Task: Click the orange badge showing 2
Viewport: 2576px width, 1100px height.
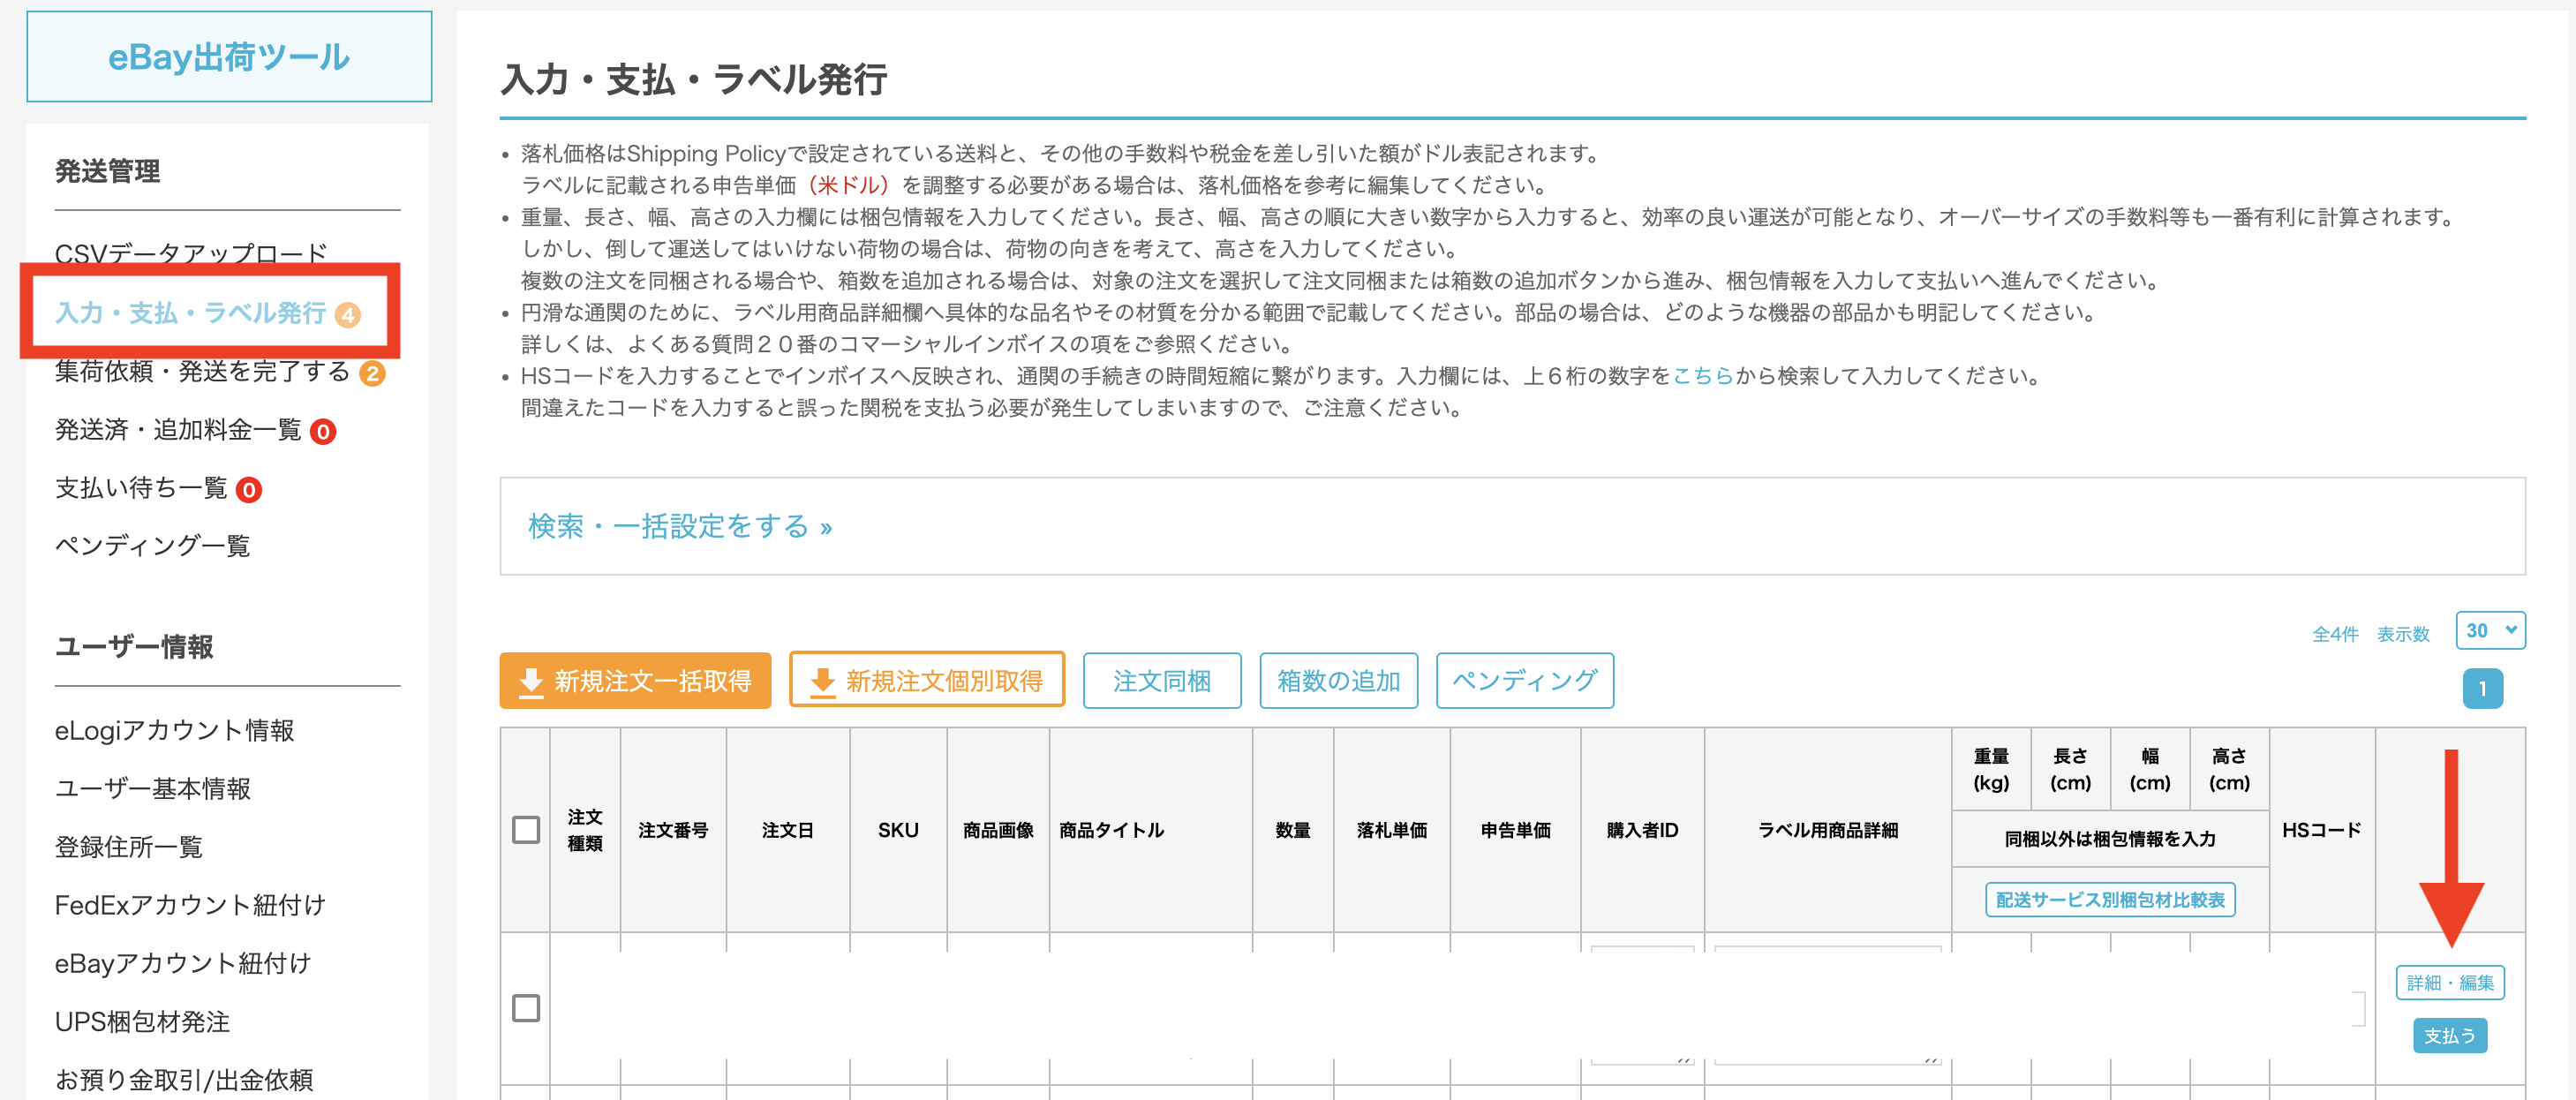Action: tap(372, 373)
